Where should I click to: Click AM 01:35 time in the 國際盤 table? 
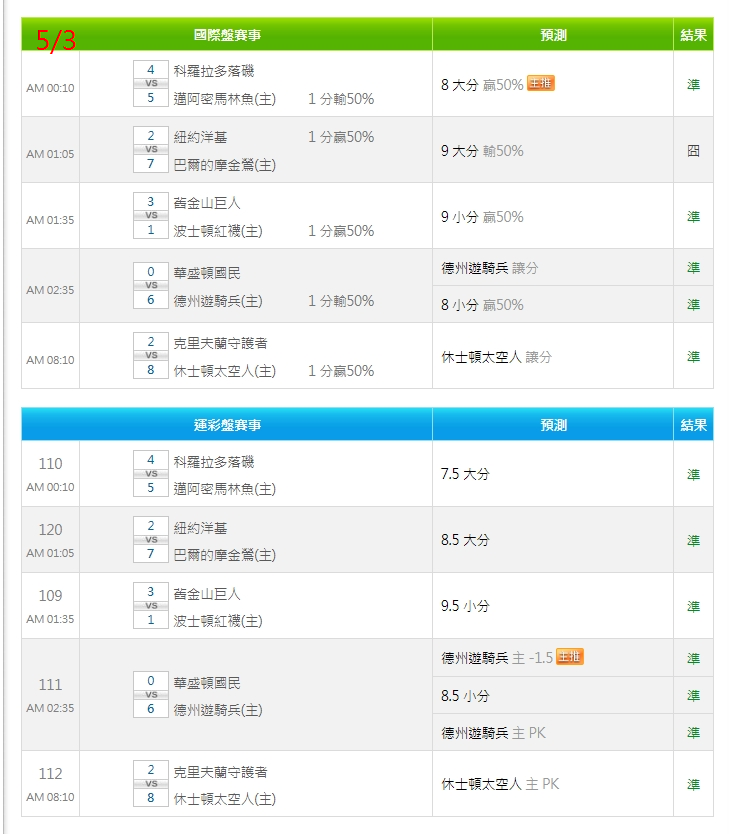click(x=51, y=220)
